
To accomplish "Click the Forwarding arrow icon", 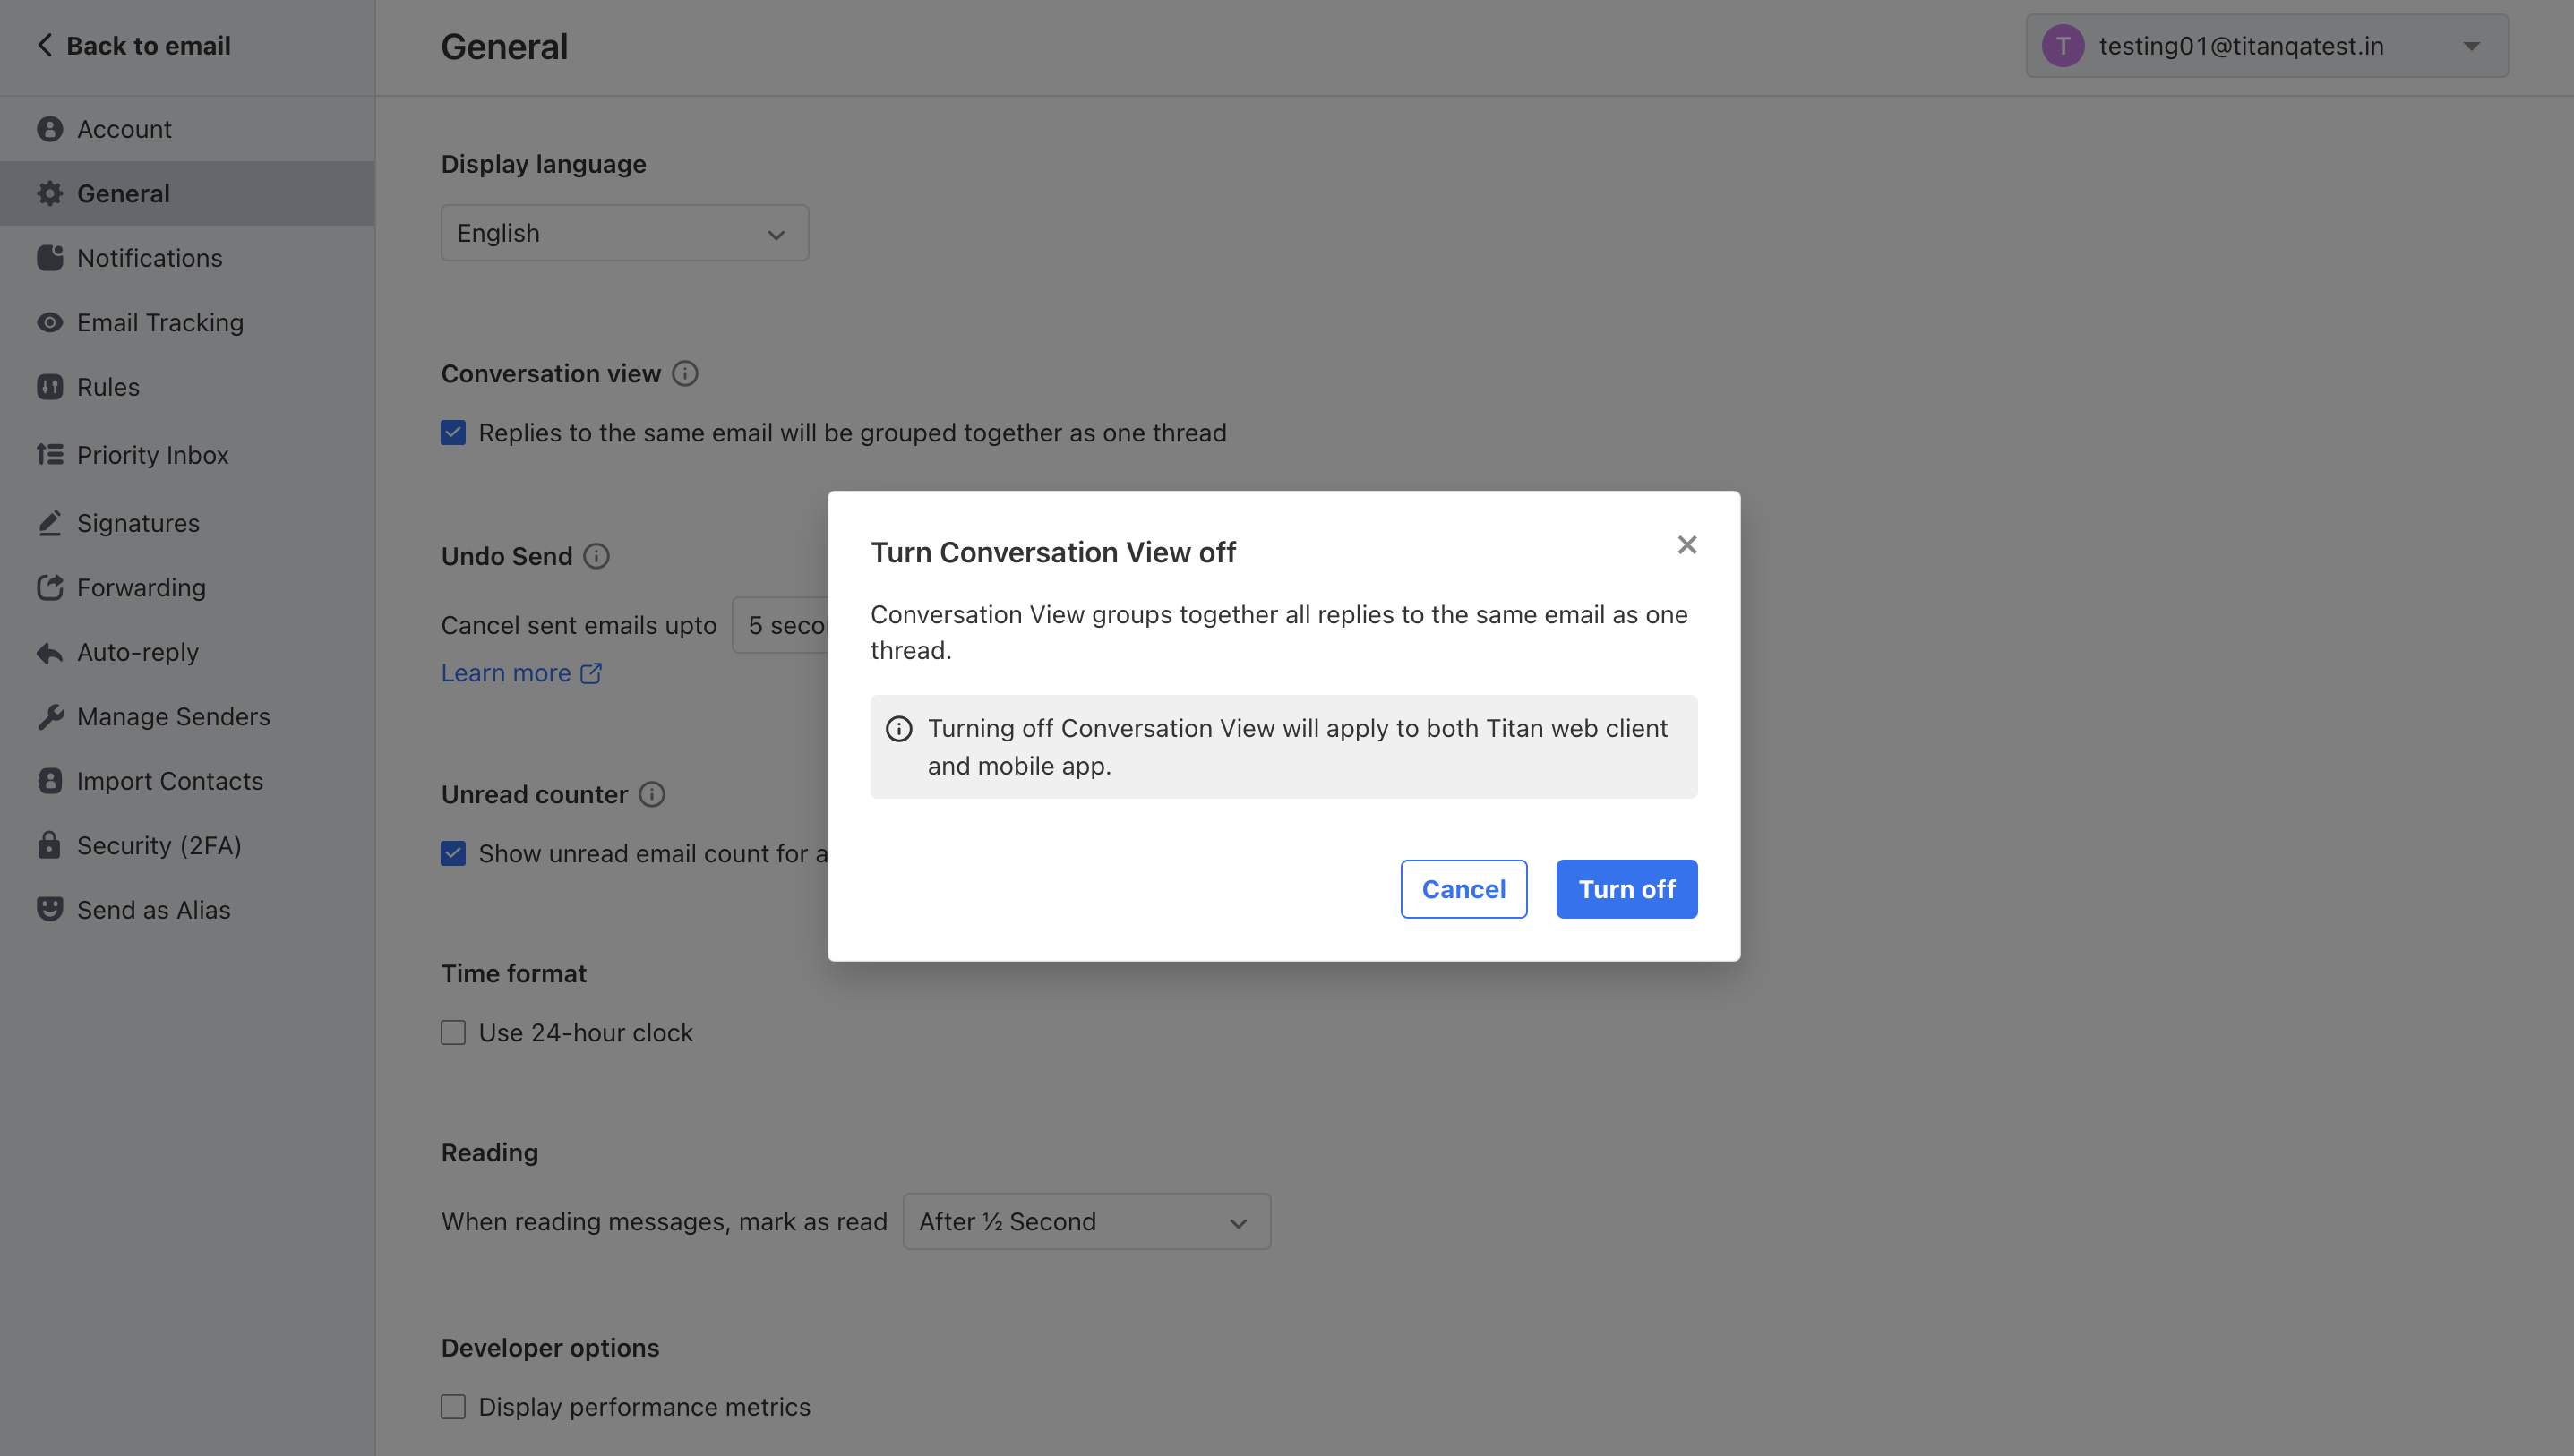I will 49,587.
